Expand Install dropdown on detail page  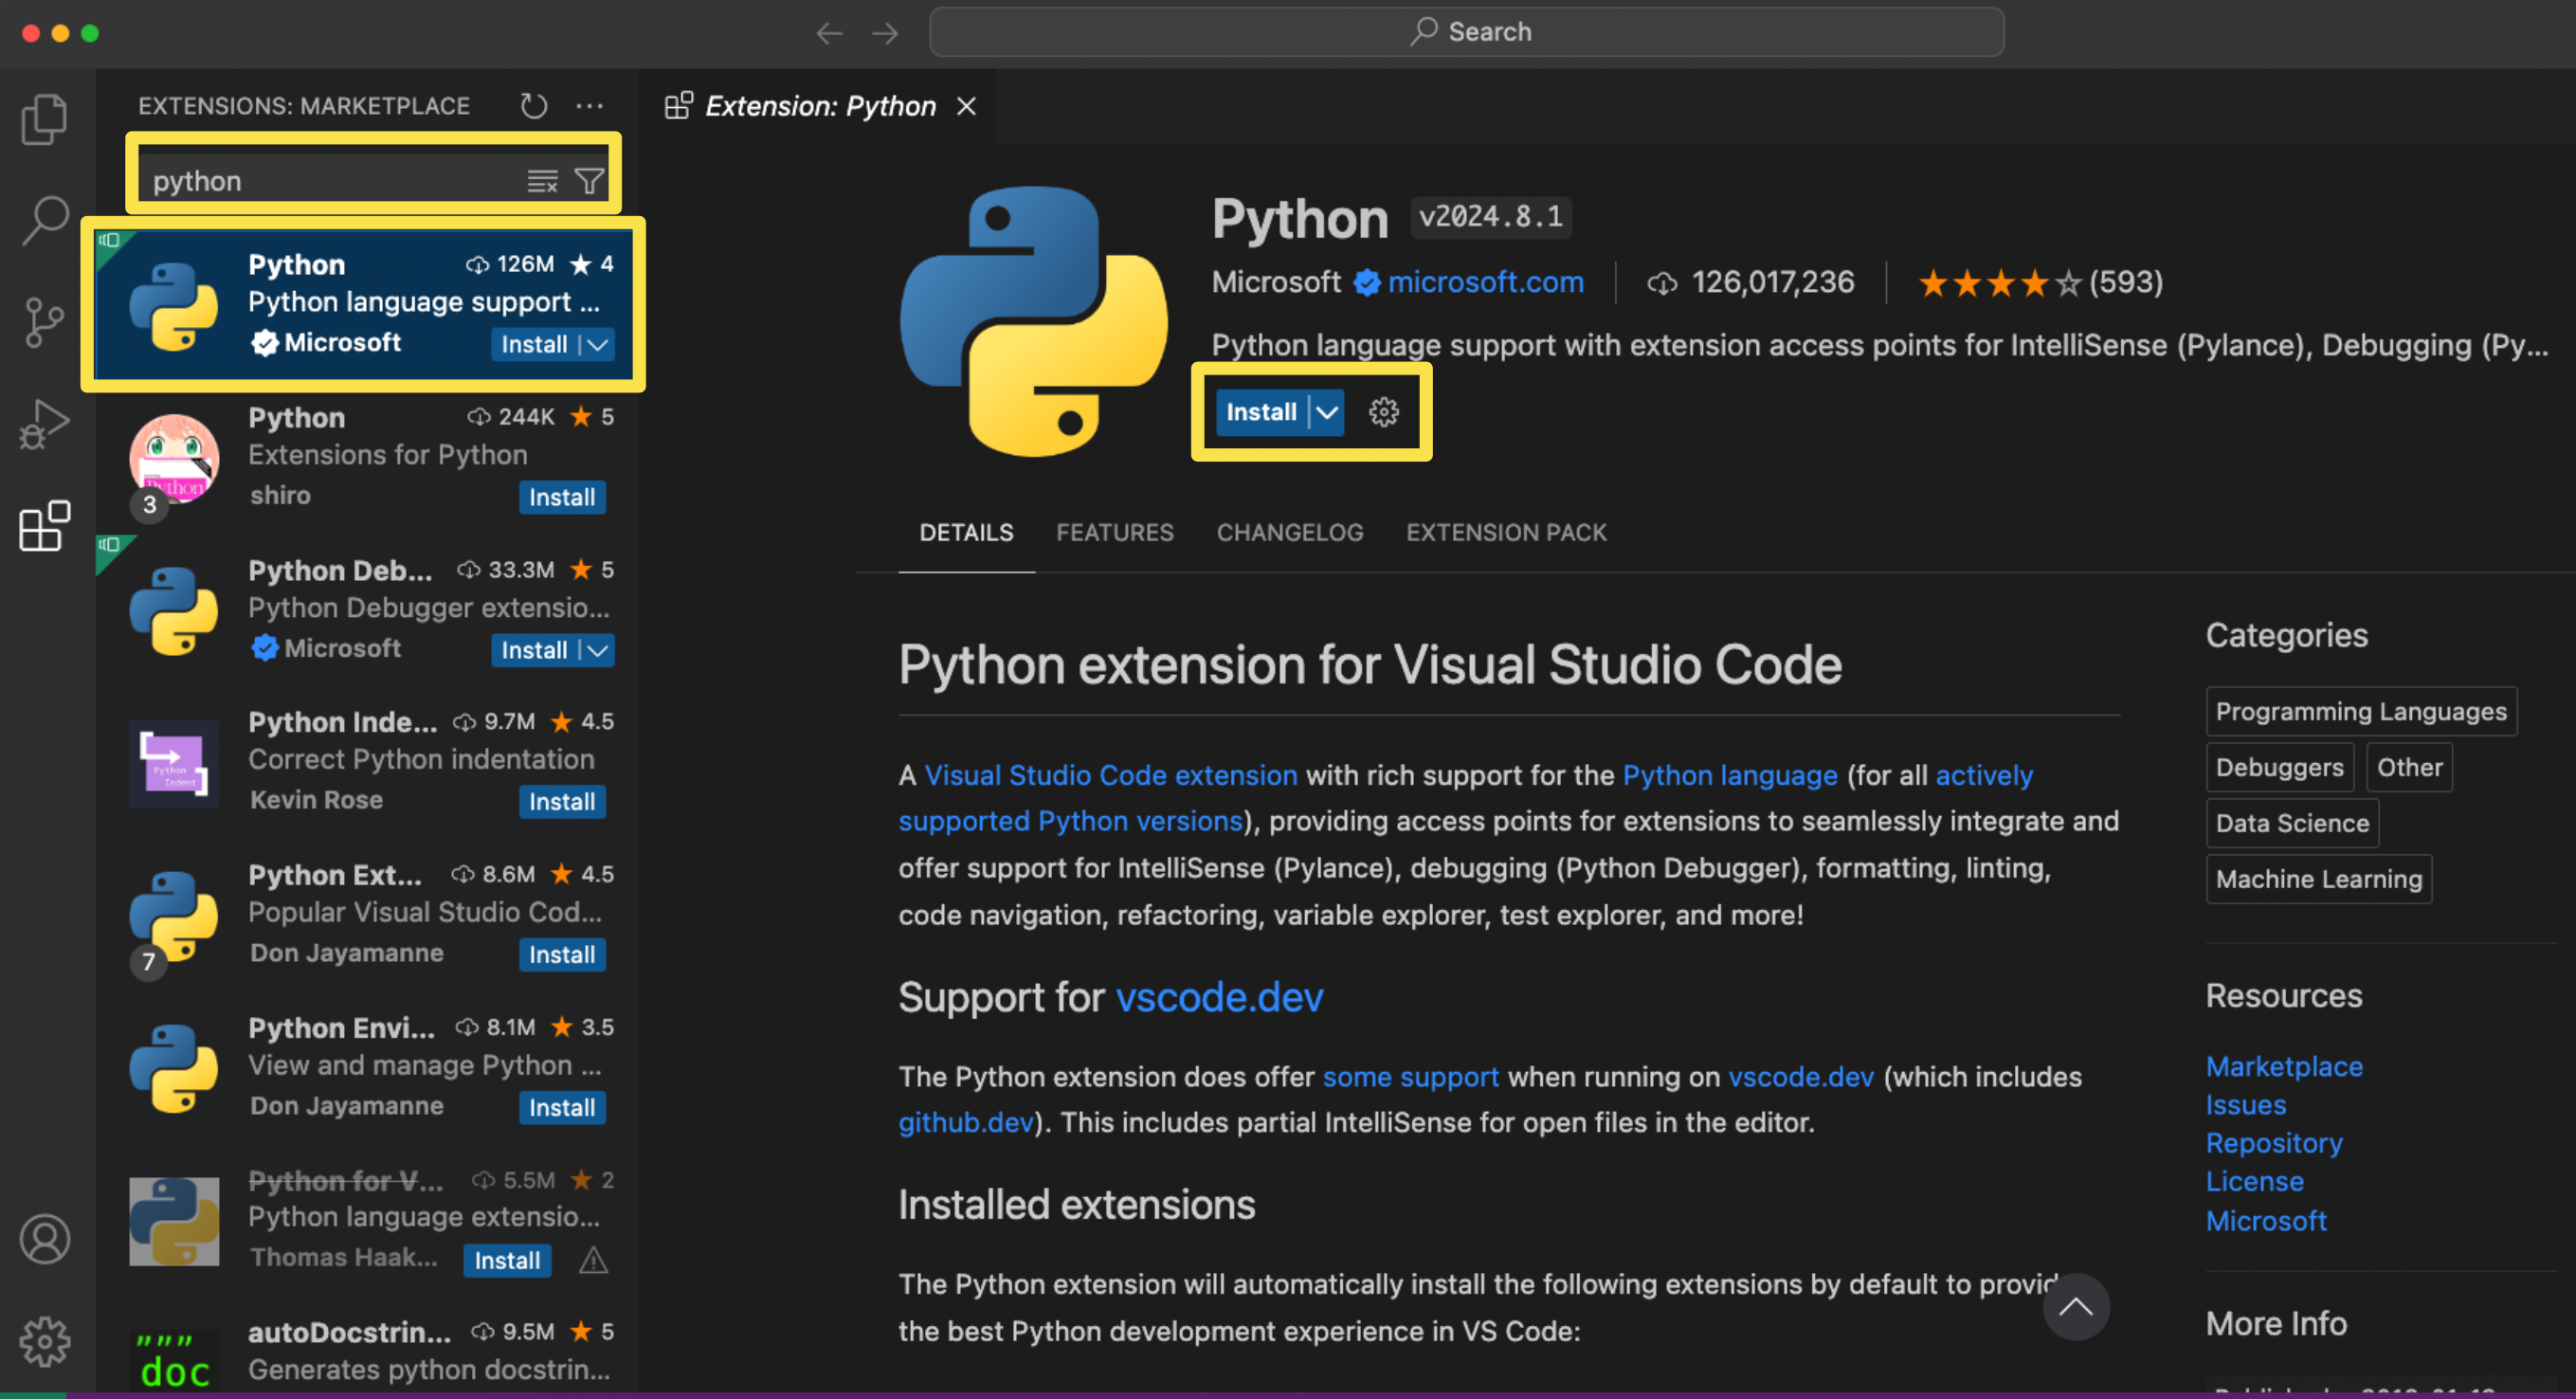(x=1327, y=412)
